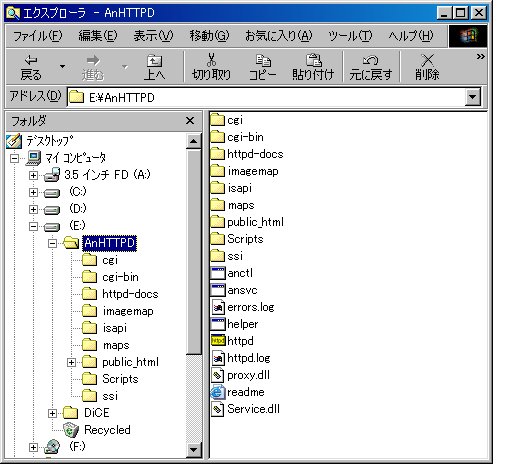Undo using the 元に戻す icon
Viewport: 512px width, 464px height.
point(370,67)
